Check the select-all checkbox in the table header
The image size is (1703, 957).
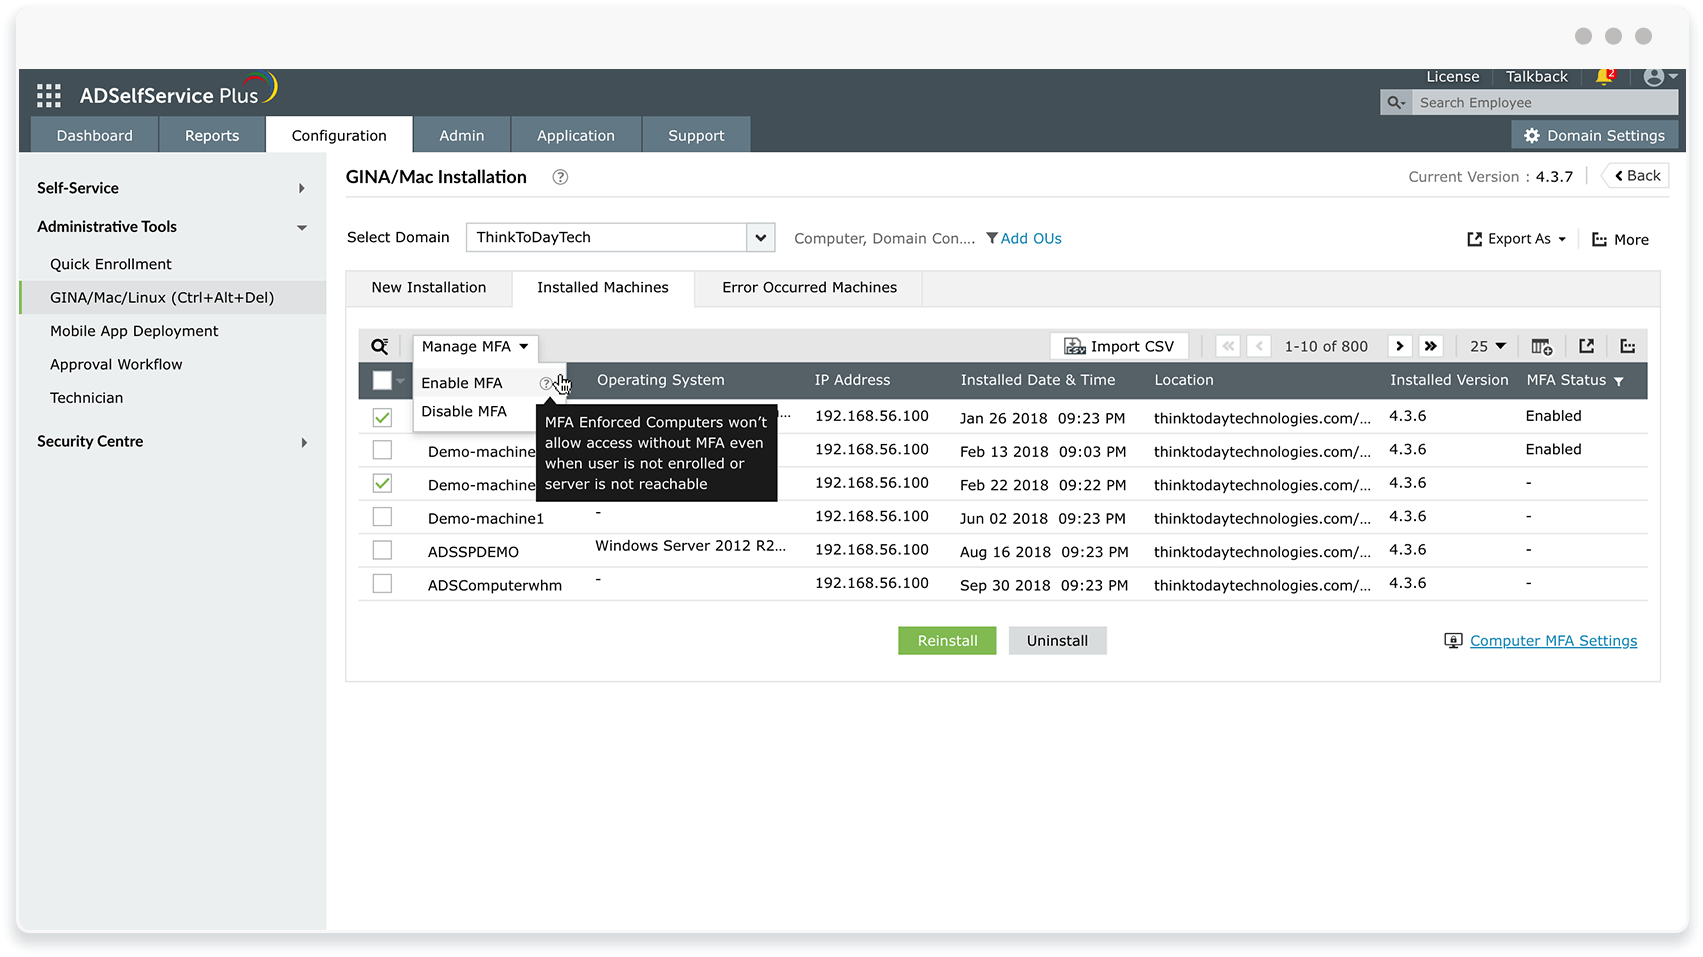pyautogui.click(x=381, y=380)
